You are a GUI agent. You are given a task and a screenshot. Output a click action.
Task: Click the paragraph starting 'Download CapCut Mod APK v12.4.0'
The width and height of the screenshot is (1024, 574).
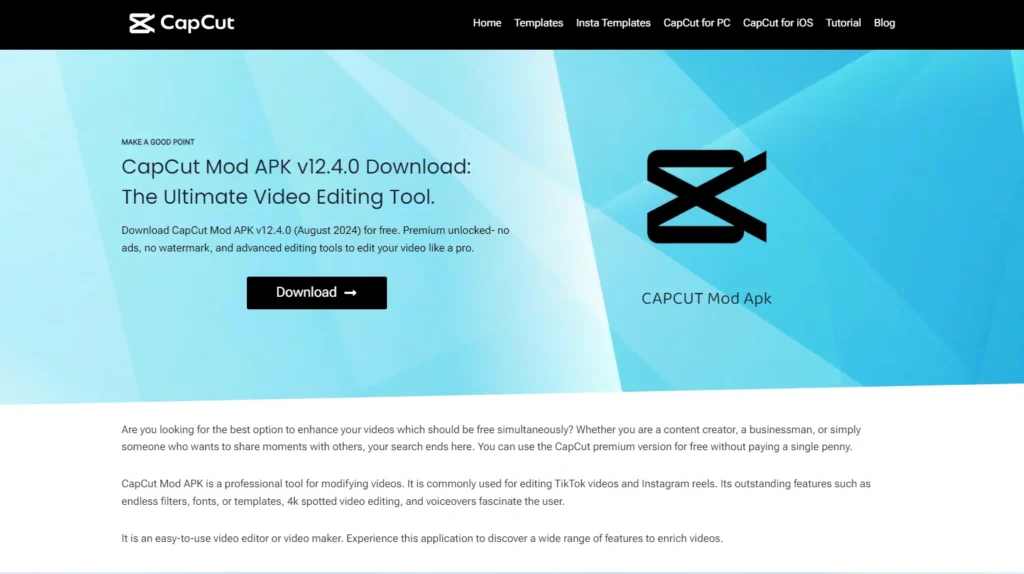pos(315,239)
